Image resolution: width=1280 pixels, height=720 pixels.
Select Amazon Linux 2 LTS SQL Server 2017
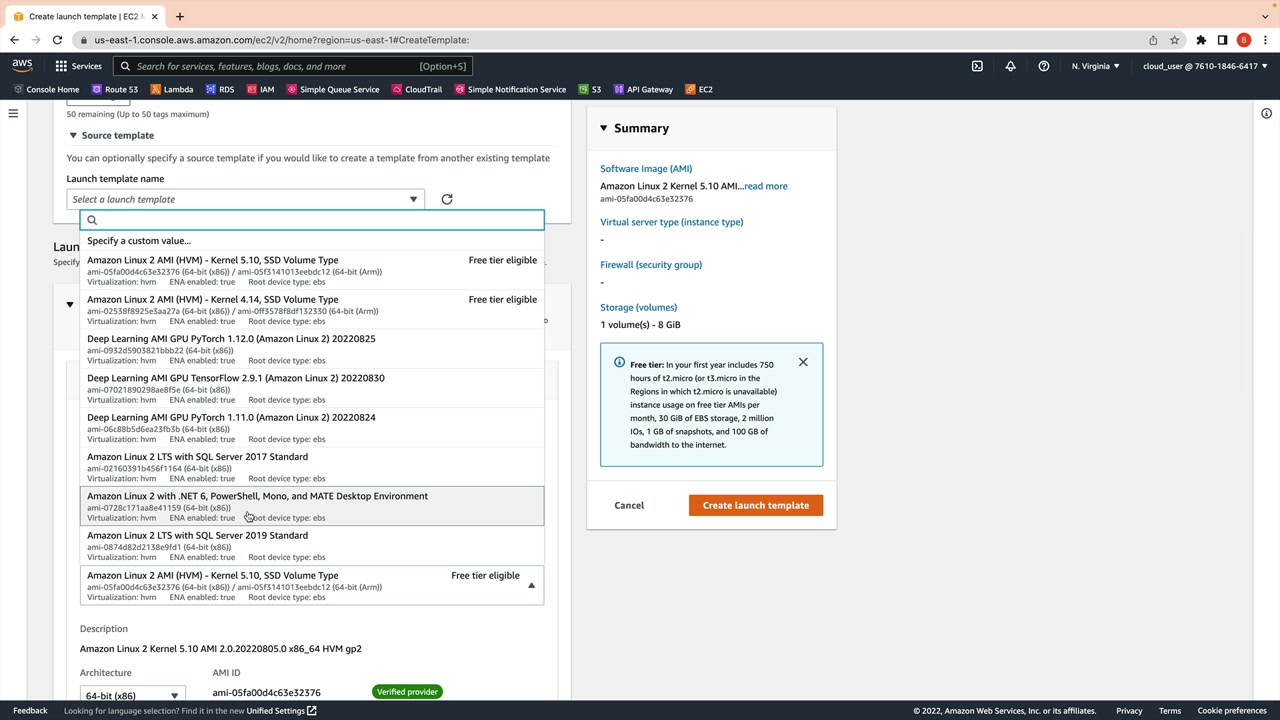[x=312, y=467]
